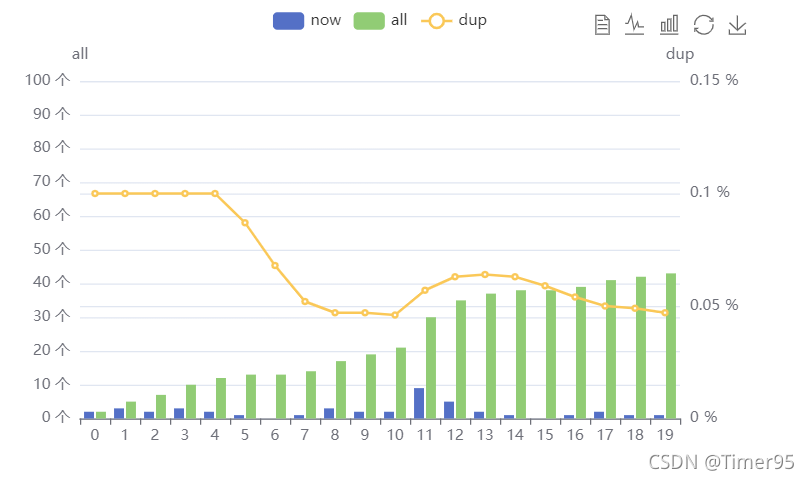This screenshot has width=809, height=480.
Task: Select the green bar at x-value 8
Action: click(x=341, y=390)
